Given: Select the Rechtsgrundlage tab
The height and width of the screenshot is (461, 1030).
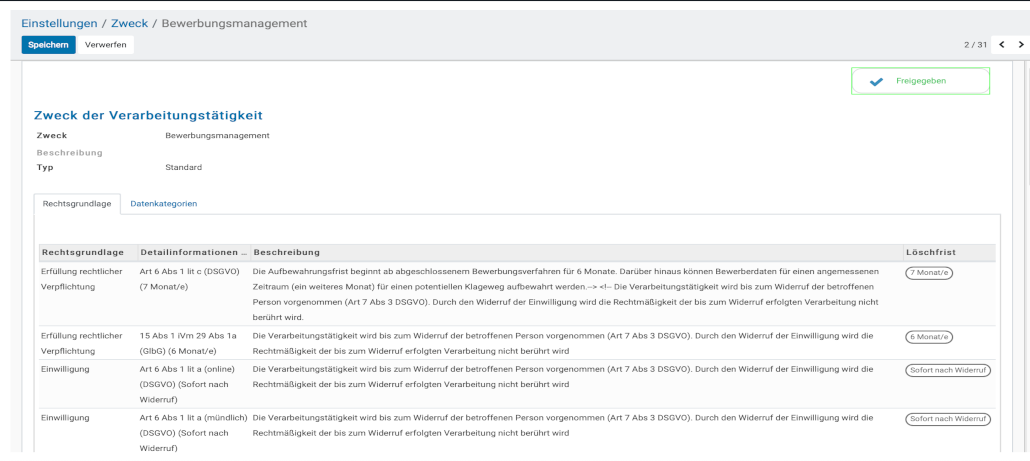Looking at the screenshot, I should 77,203.
